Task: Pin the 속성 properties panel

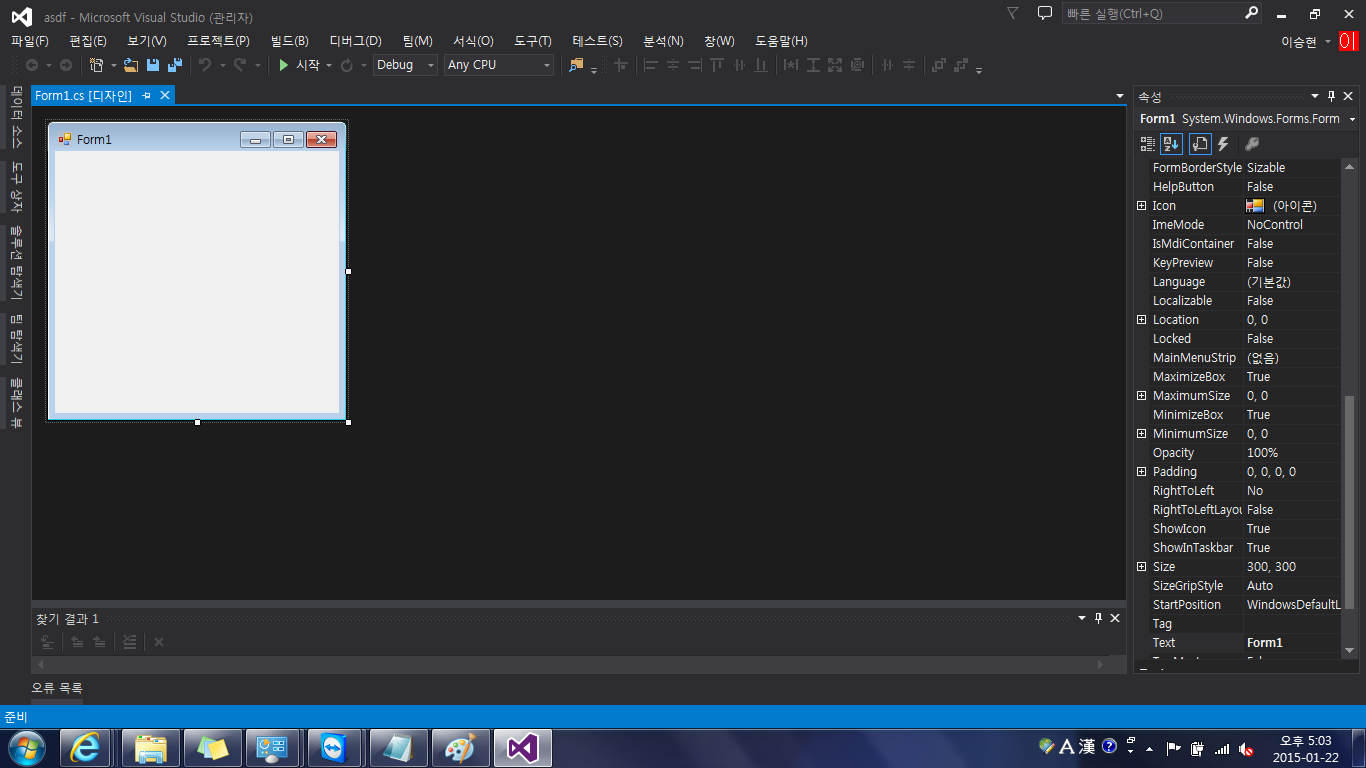Action: click(1331, 96)
